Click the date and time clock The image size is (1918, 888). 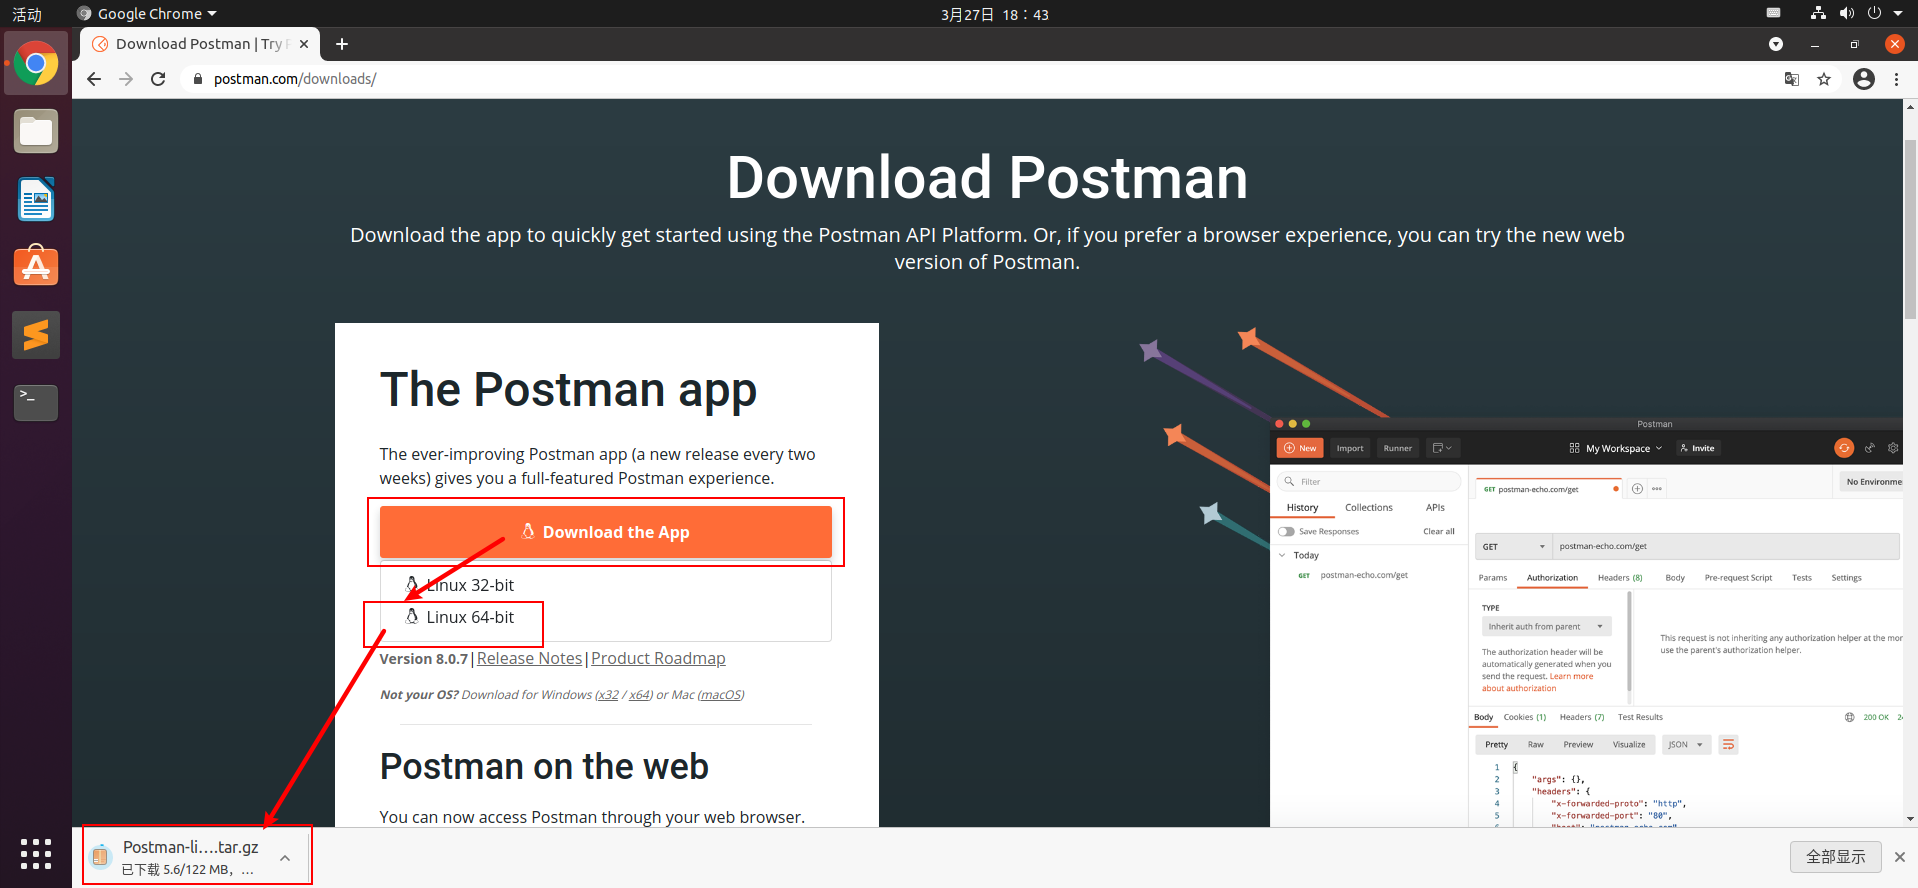click(995, 14)
